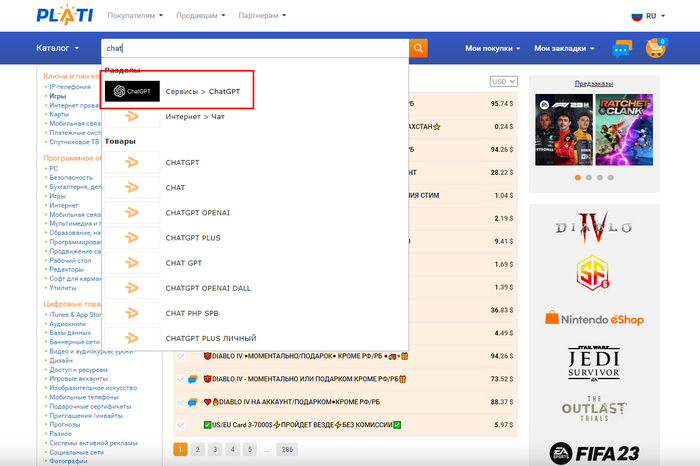This screenshot has height=466, width=700.
Task: Click arrow icon beside CHATGPT PLUS suggestion
Action: pos(132,238)
